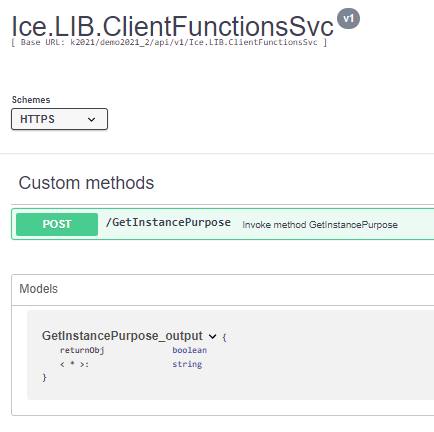Viewport: 434px width, 432px height.
Task: Expand the /GetInstancePurpose endpoint path
Action: click(168, 222)
